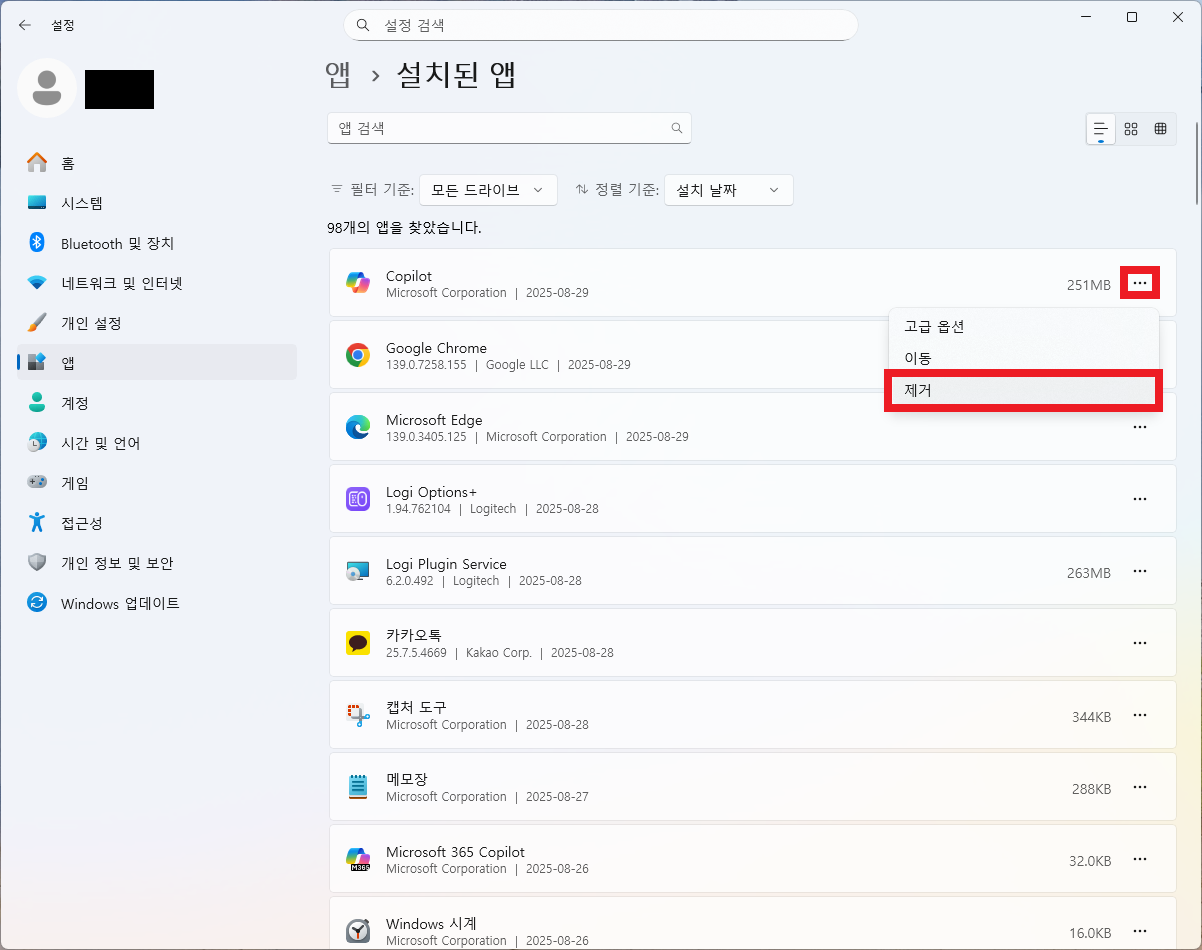The width and height of the screenshot is (1202, 950).
Task: Click the search magnifier in 앱 검색 box
Action: tap(677, 128)
